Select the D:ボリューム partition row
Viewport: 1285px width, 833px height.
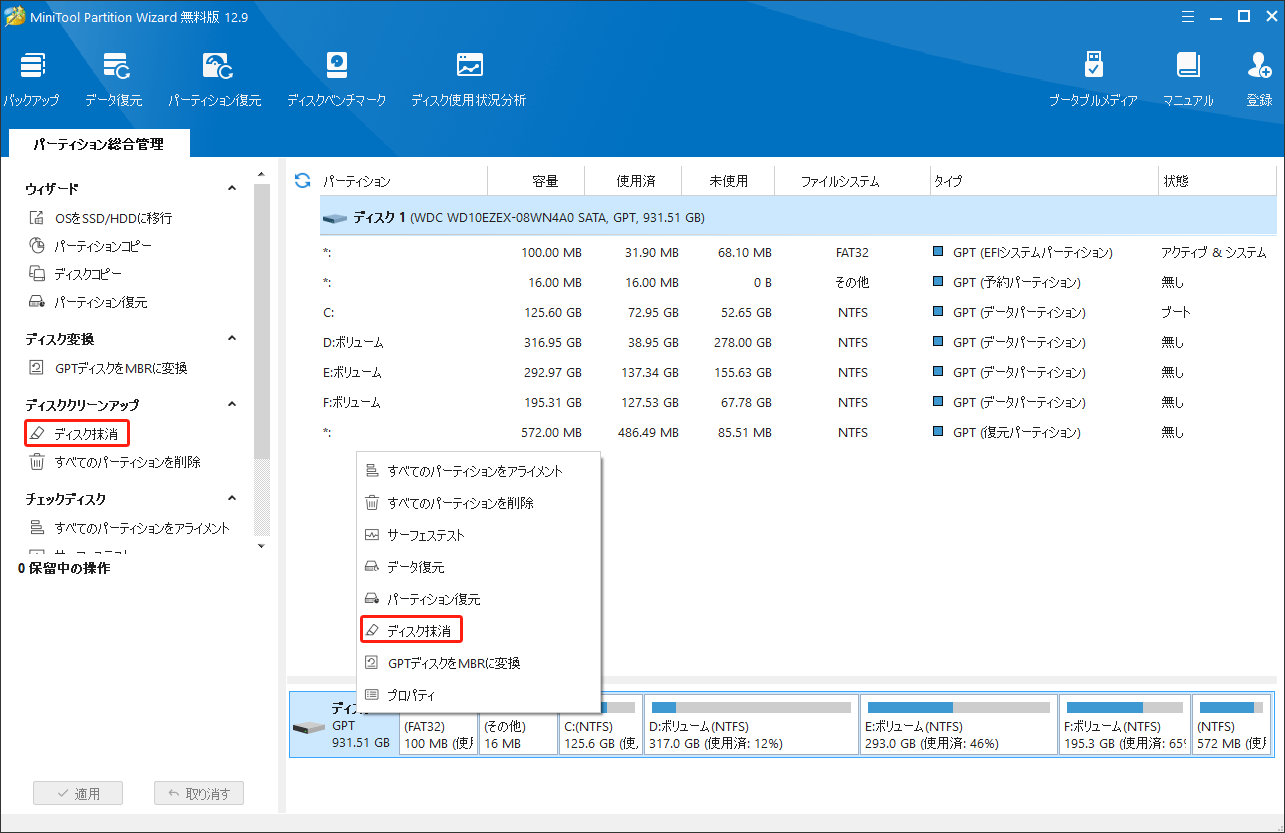click(x=798, y=342)
